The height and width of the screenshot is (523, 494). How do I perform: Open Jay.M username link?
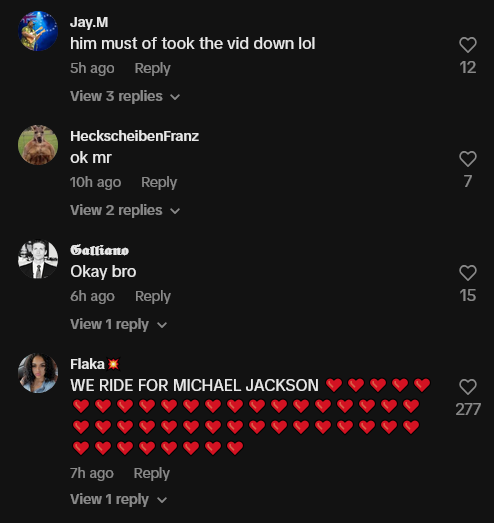coord(89,23)
